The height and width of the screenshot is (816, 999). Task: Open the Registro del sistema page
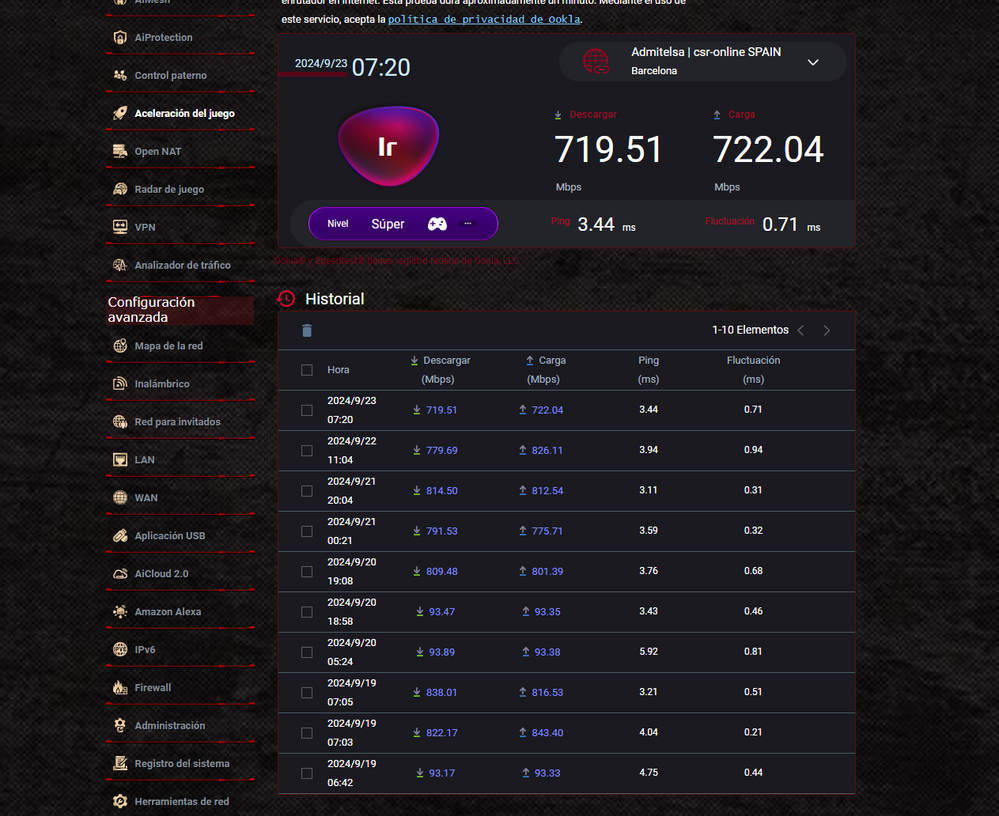click(182, 764)
